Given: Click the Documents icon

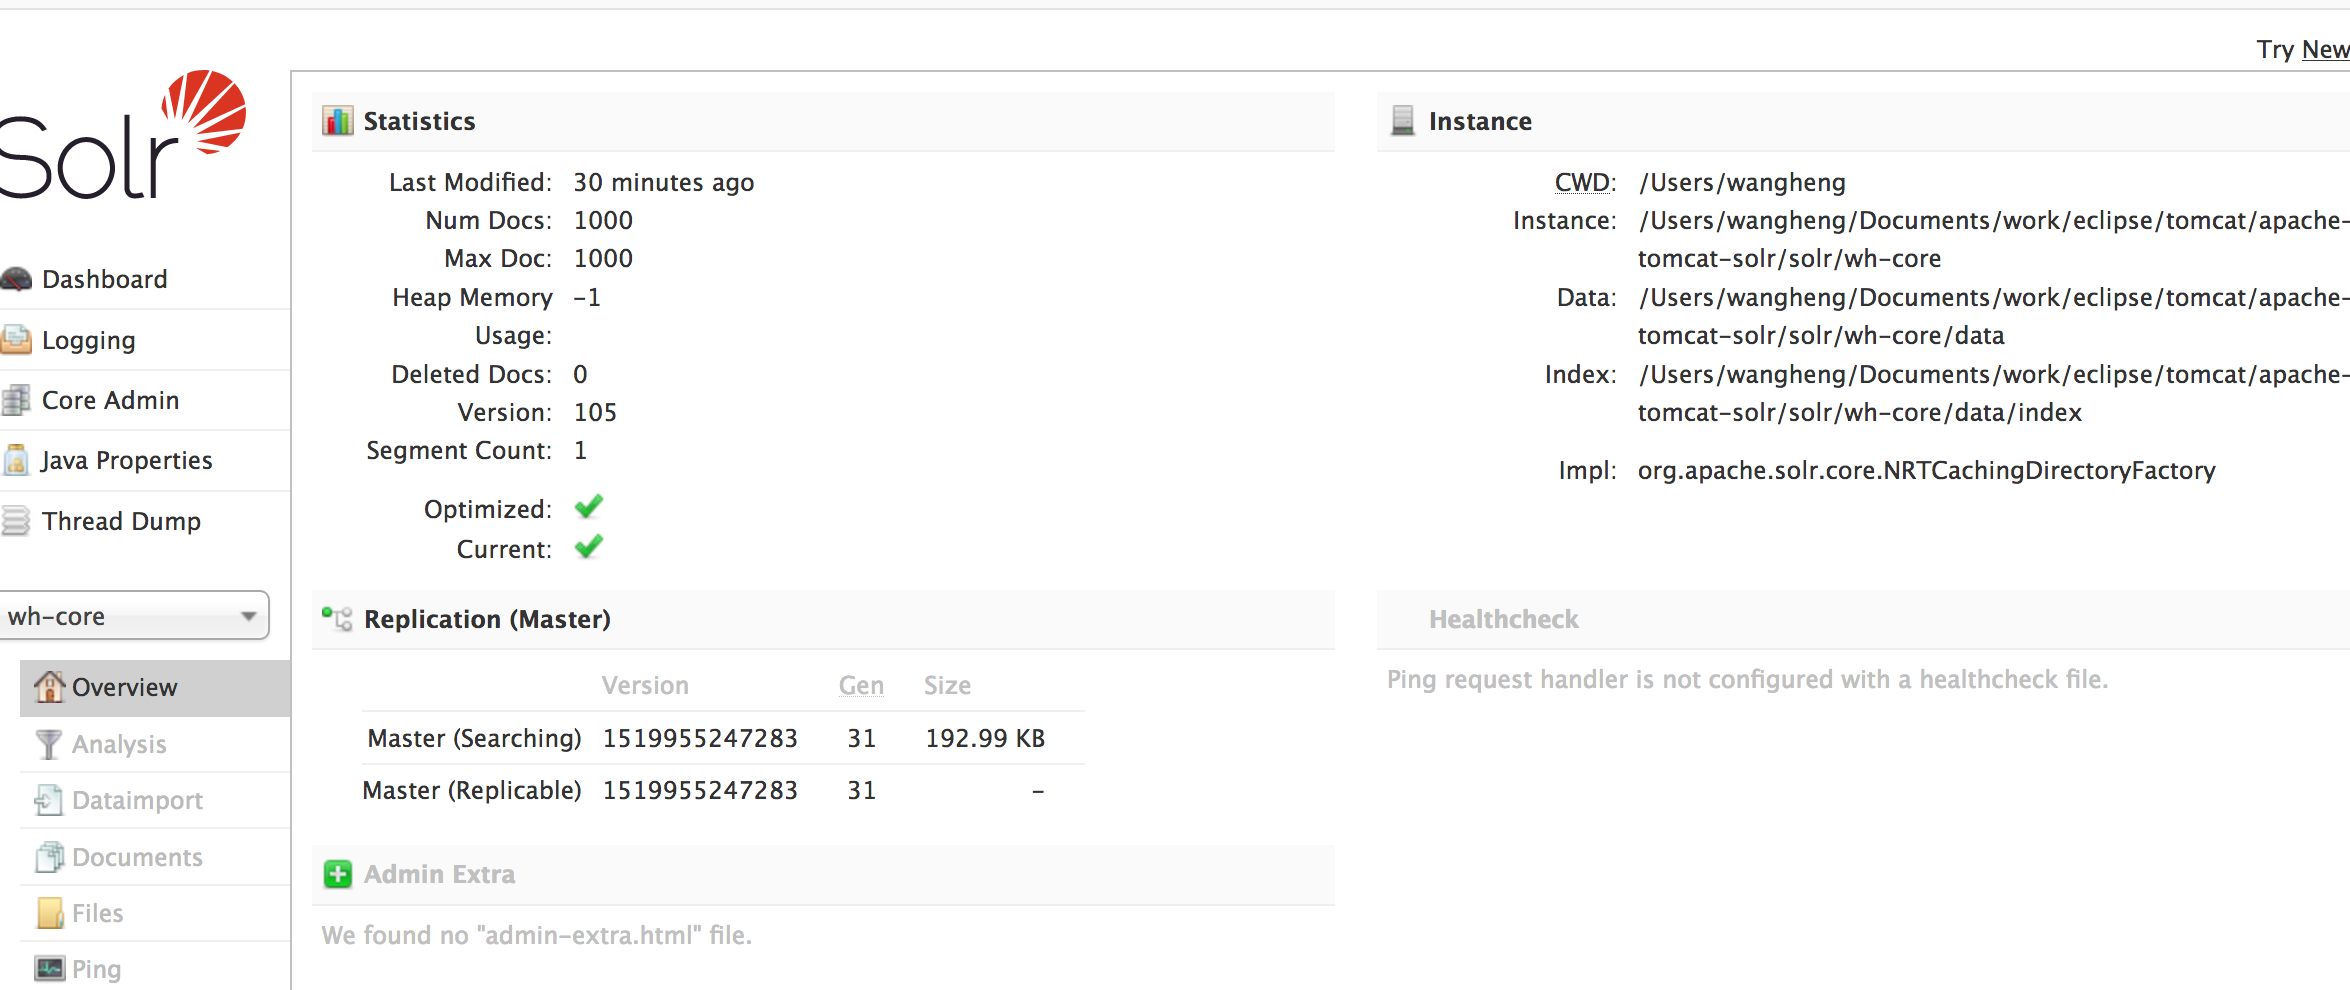Looking at the screenshot, I should point(49,857).
